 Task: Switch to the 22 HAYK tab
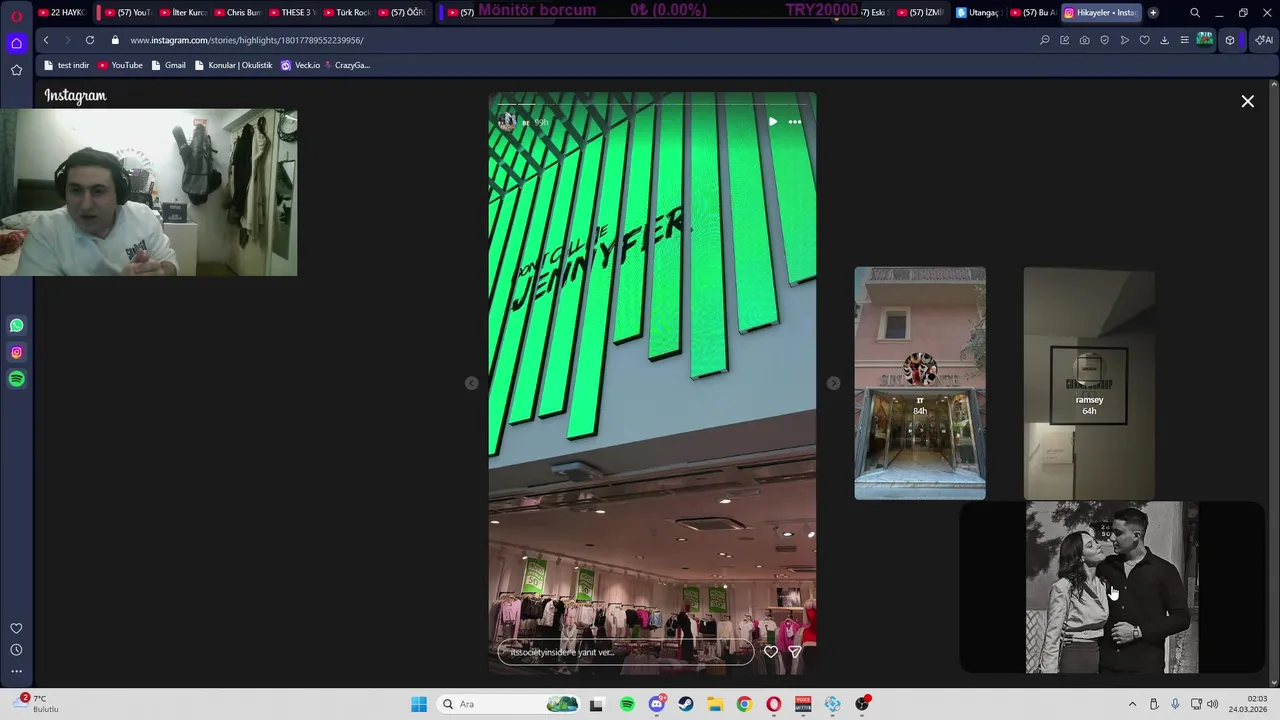click(62, 13)
